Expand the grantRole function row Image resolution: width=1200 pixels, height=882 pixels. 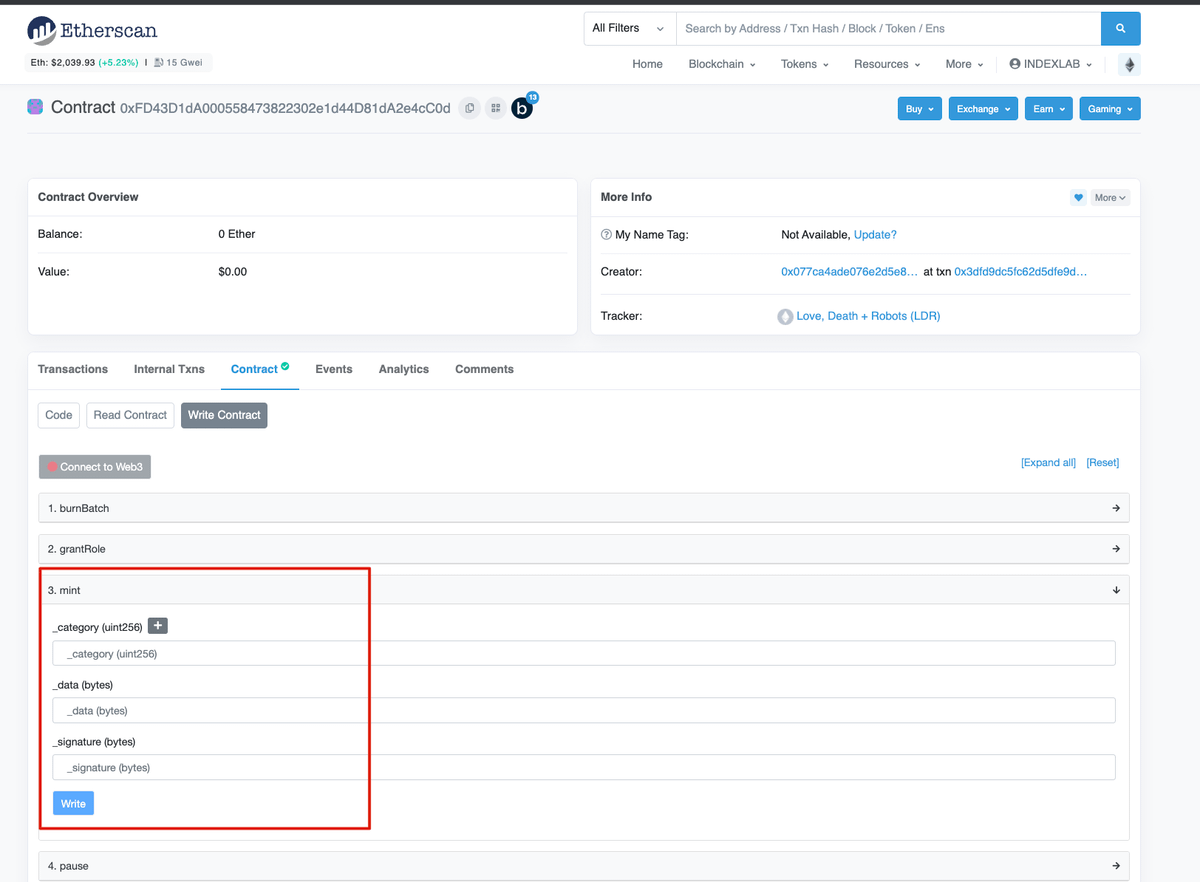(584, 549)
